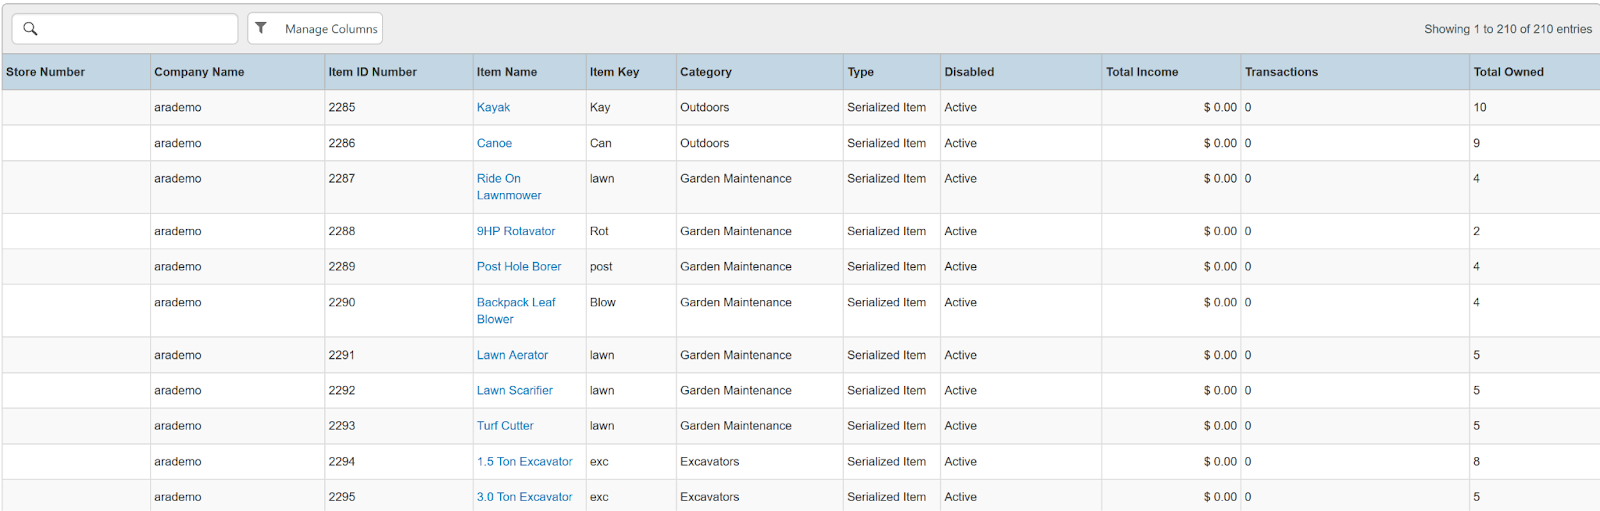Open the 3.0 Ton Excavator link
Image resolution: width=1600 pixels, height=511 pixels.
coord(524,497)
